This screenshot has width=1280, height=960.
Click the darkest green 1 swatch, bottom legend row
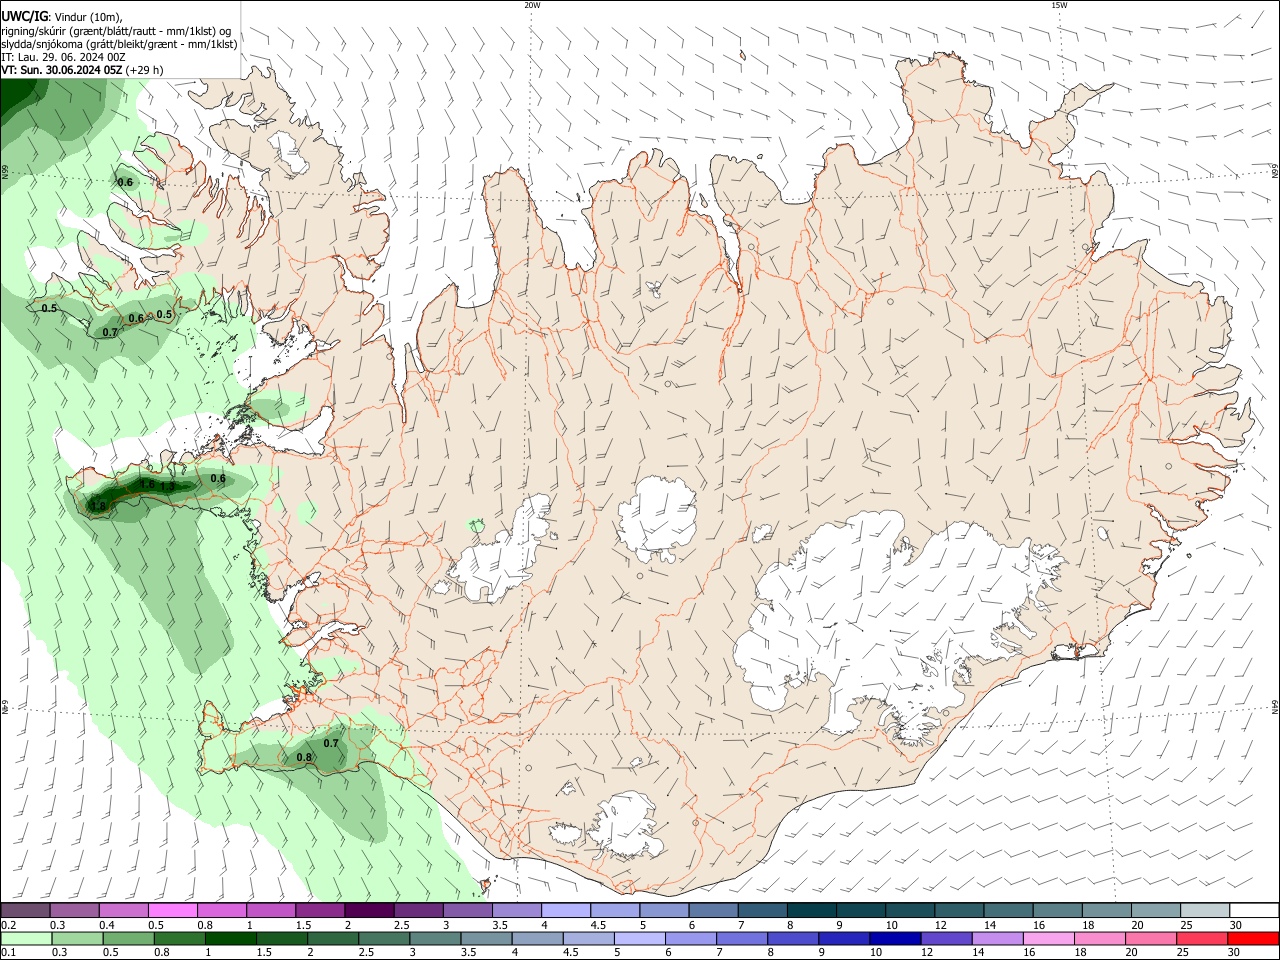(x=230, y=938)
